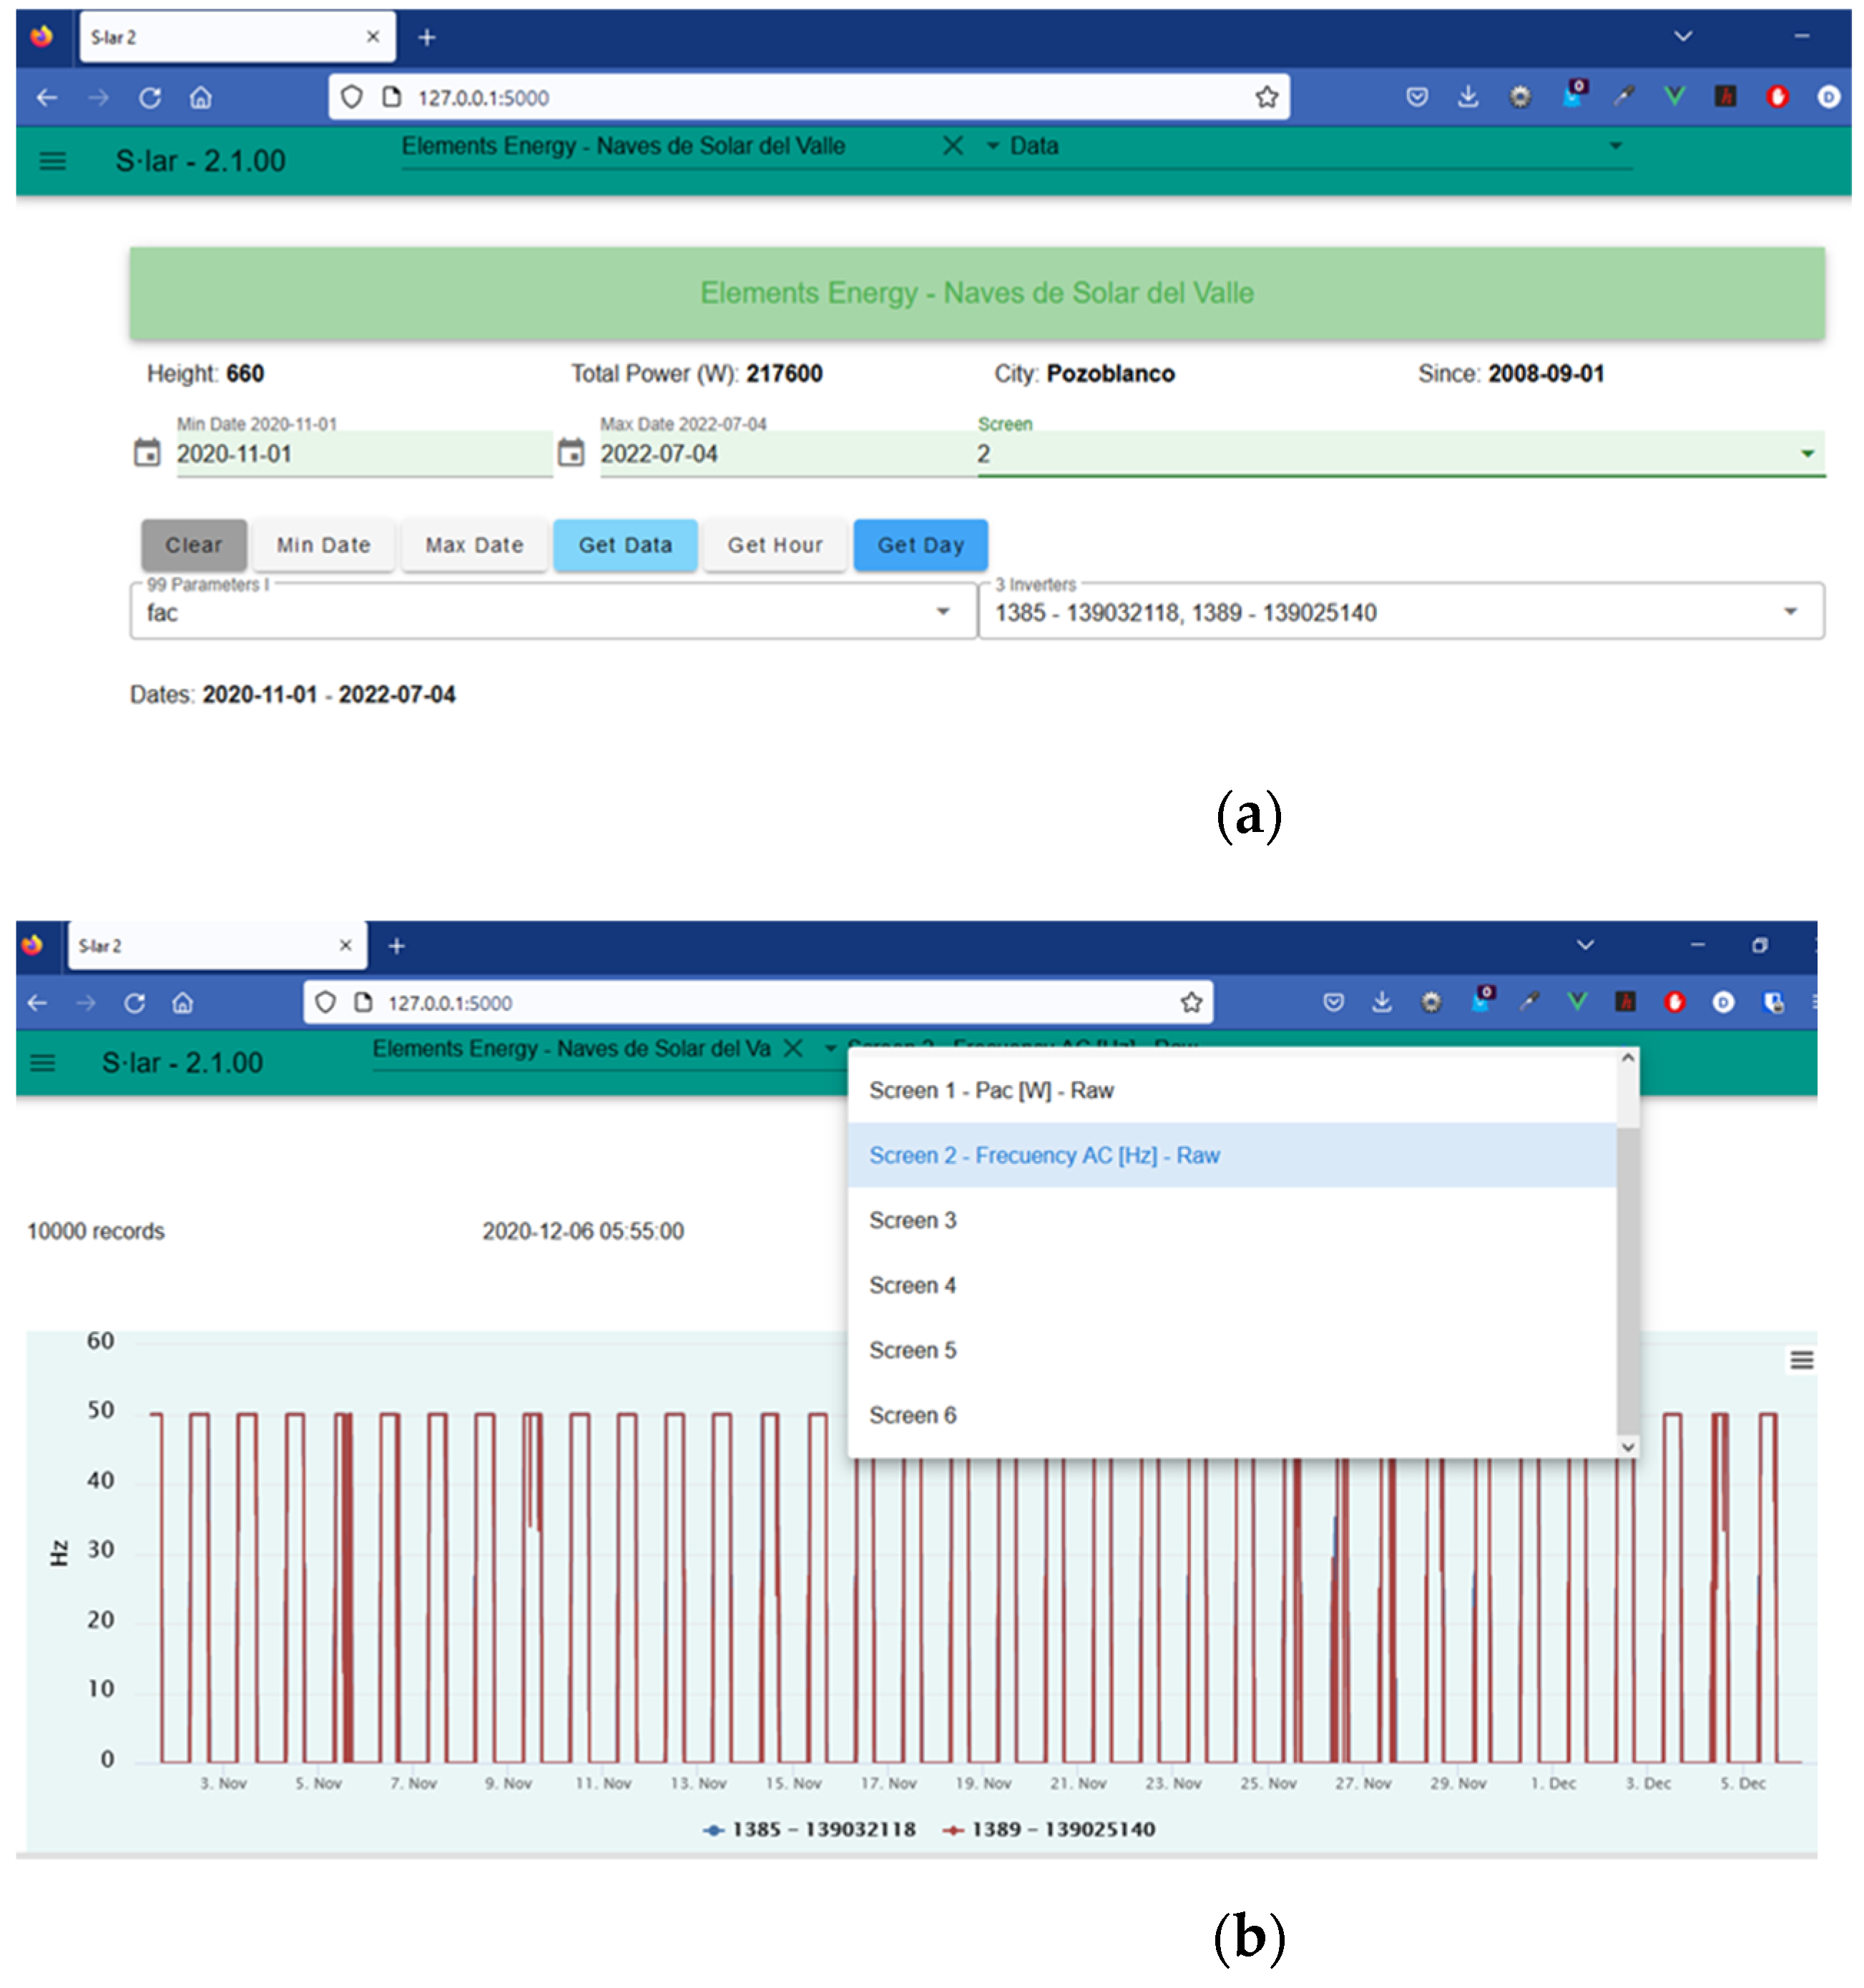Screen dimensions: 1864x1988
Task: Open the Parameters dropdown showing fac
Action: click(x=942, y=612)
